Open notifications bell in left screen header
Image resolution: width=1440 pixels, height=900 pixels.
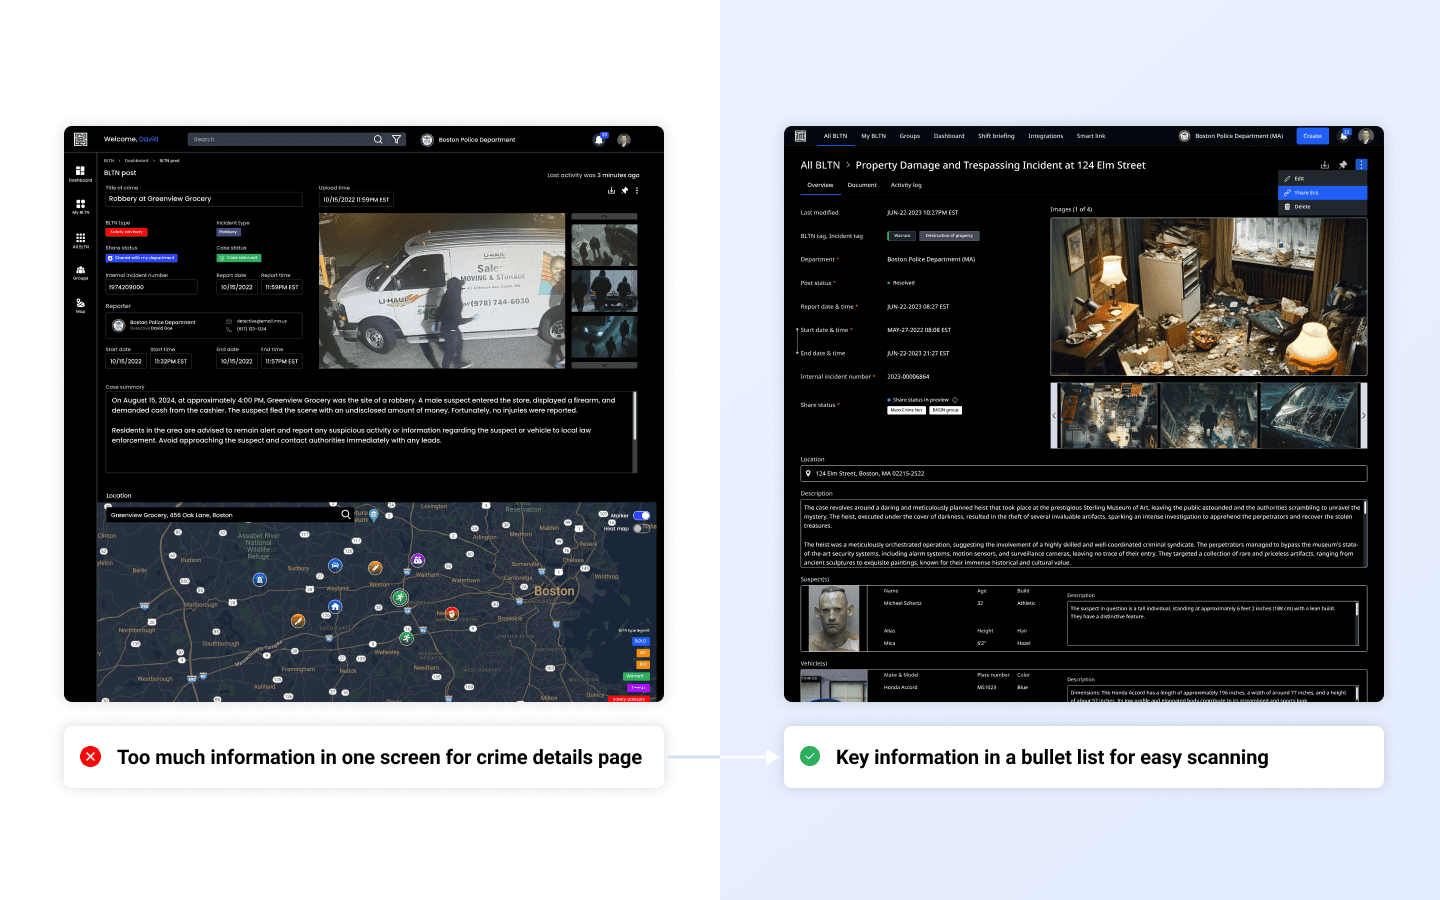pyautogui.click(x=599, y=140)
